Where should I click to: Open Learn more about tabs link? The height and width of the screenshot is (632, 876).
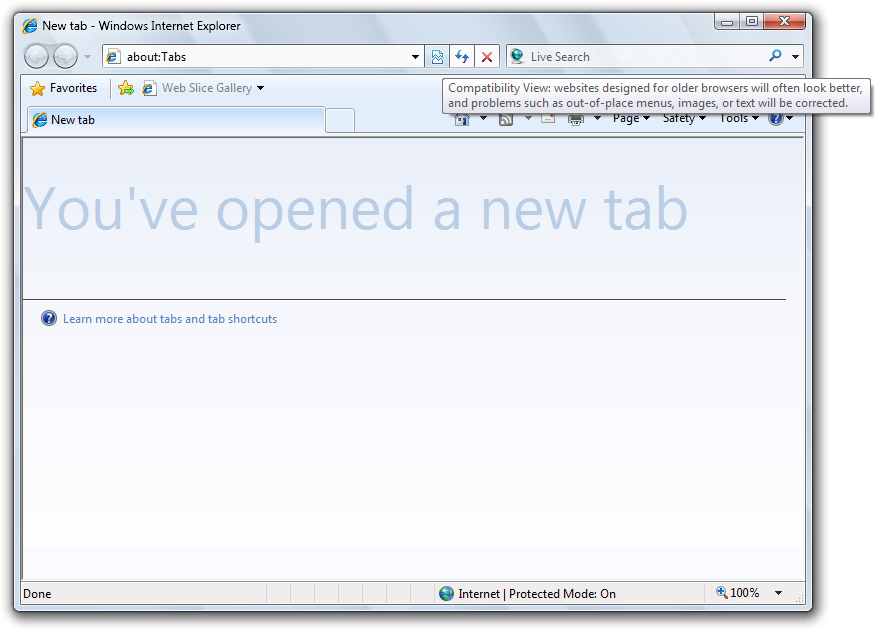(170, 319)
